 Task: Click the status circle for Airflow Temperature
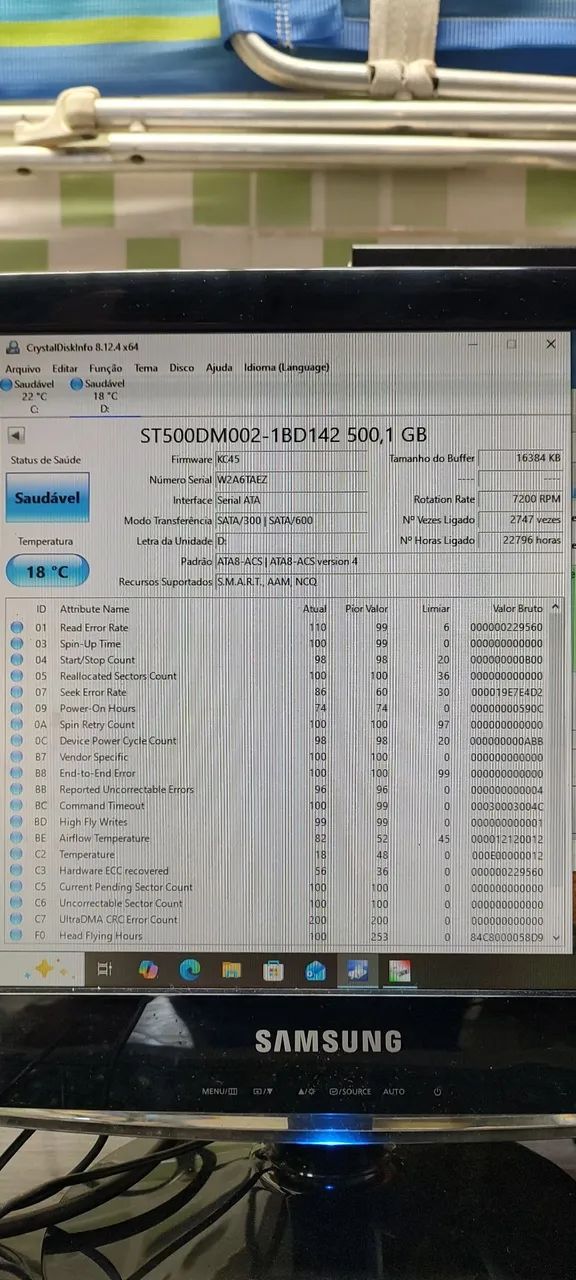coord(16,838)
